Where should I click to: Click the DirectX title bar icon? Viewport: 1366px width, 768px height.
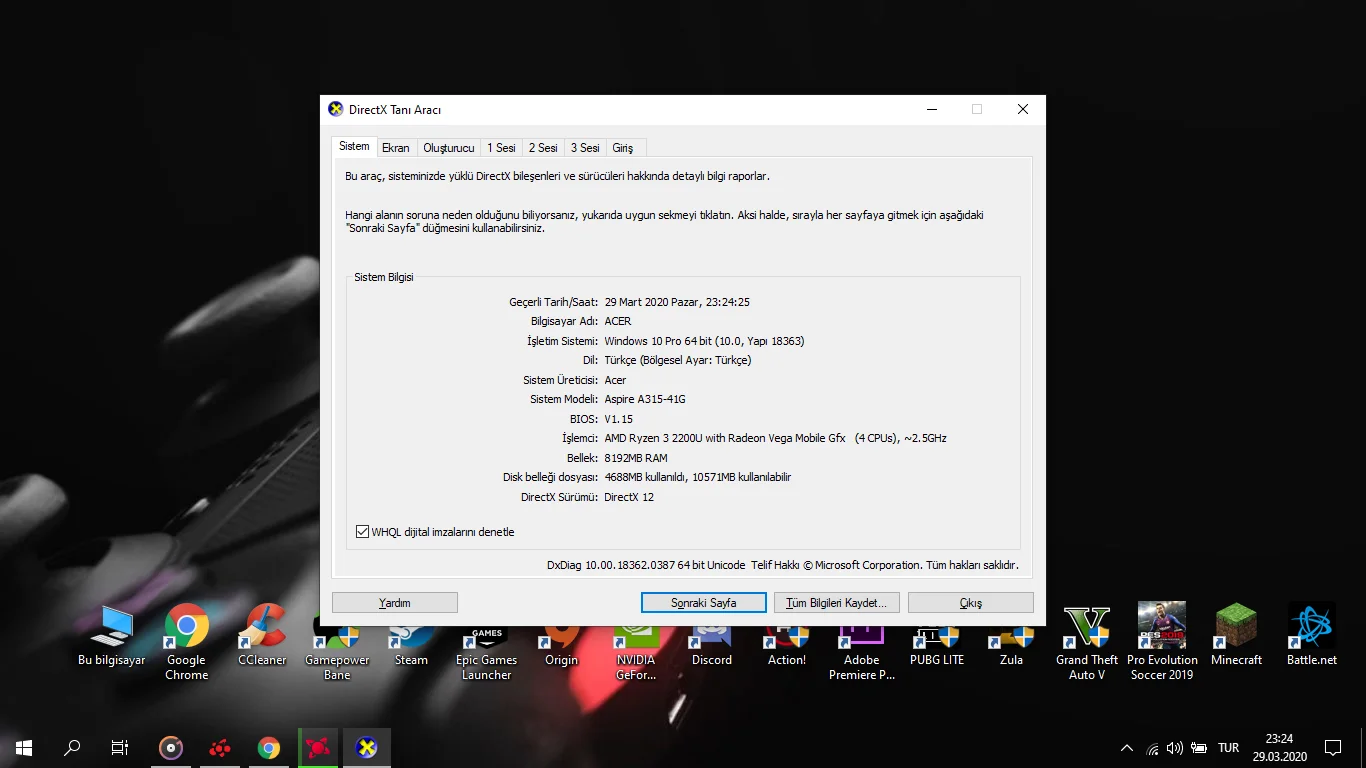(x=336, y=110)
